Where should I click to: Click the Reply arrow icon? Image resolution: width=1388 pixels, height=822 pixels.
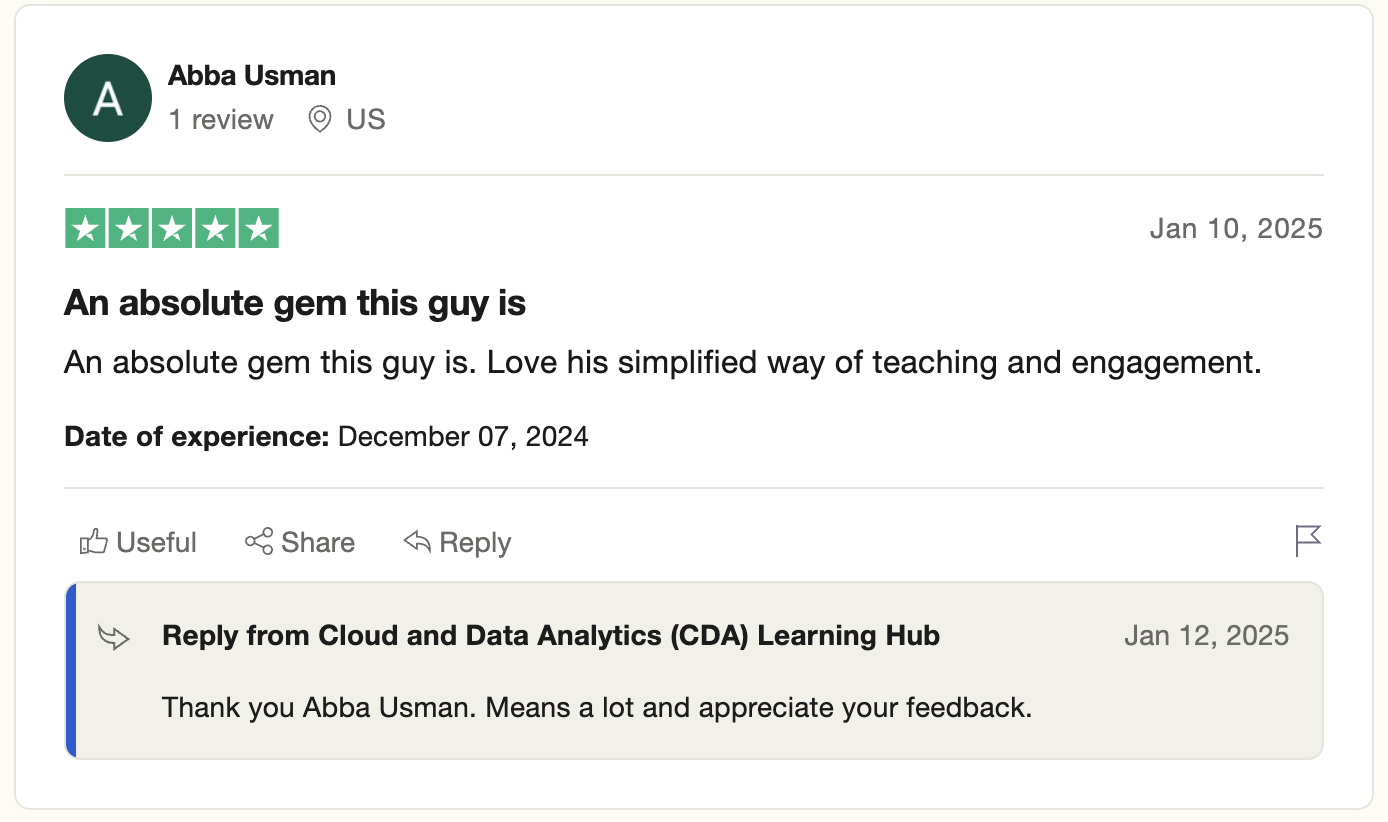(417, 542)
